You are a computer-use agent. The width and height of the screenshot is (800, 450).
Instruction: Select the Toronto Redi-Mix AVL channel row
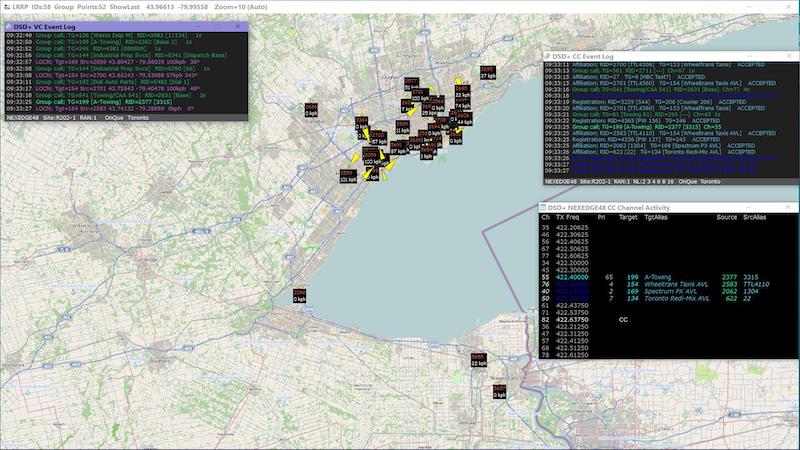660,298
